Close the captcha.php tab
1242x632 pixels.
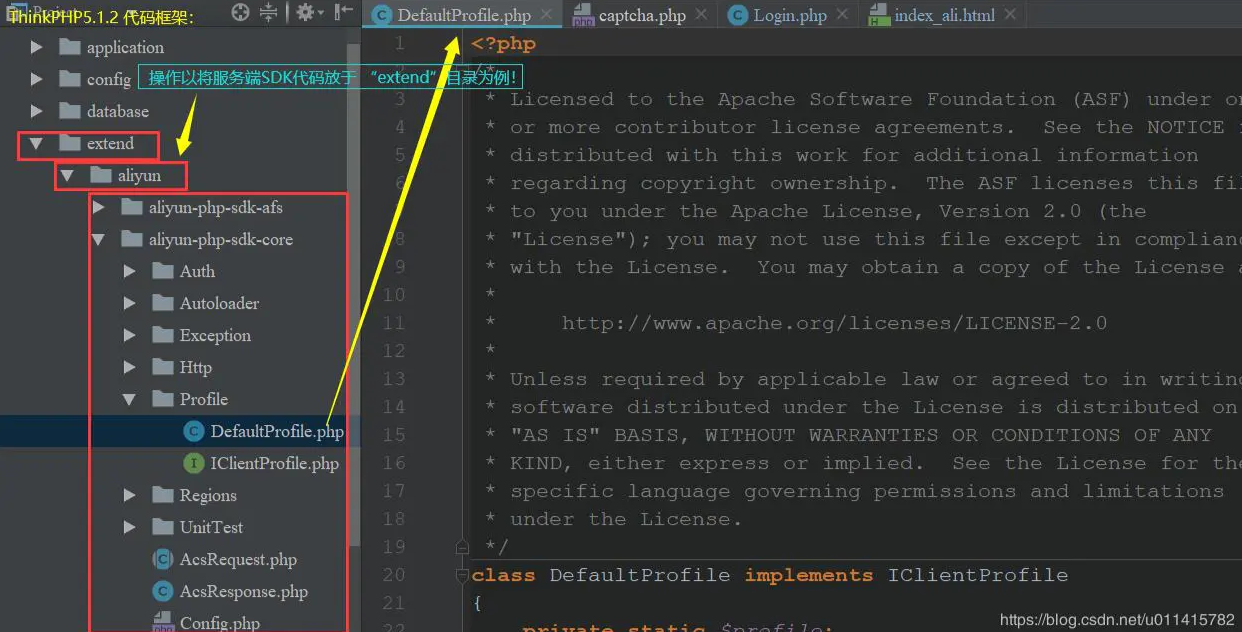pos(700,15)
